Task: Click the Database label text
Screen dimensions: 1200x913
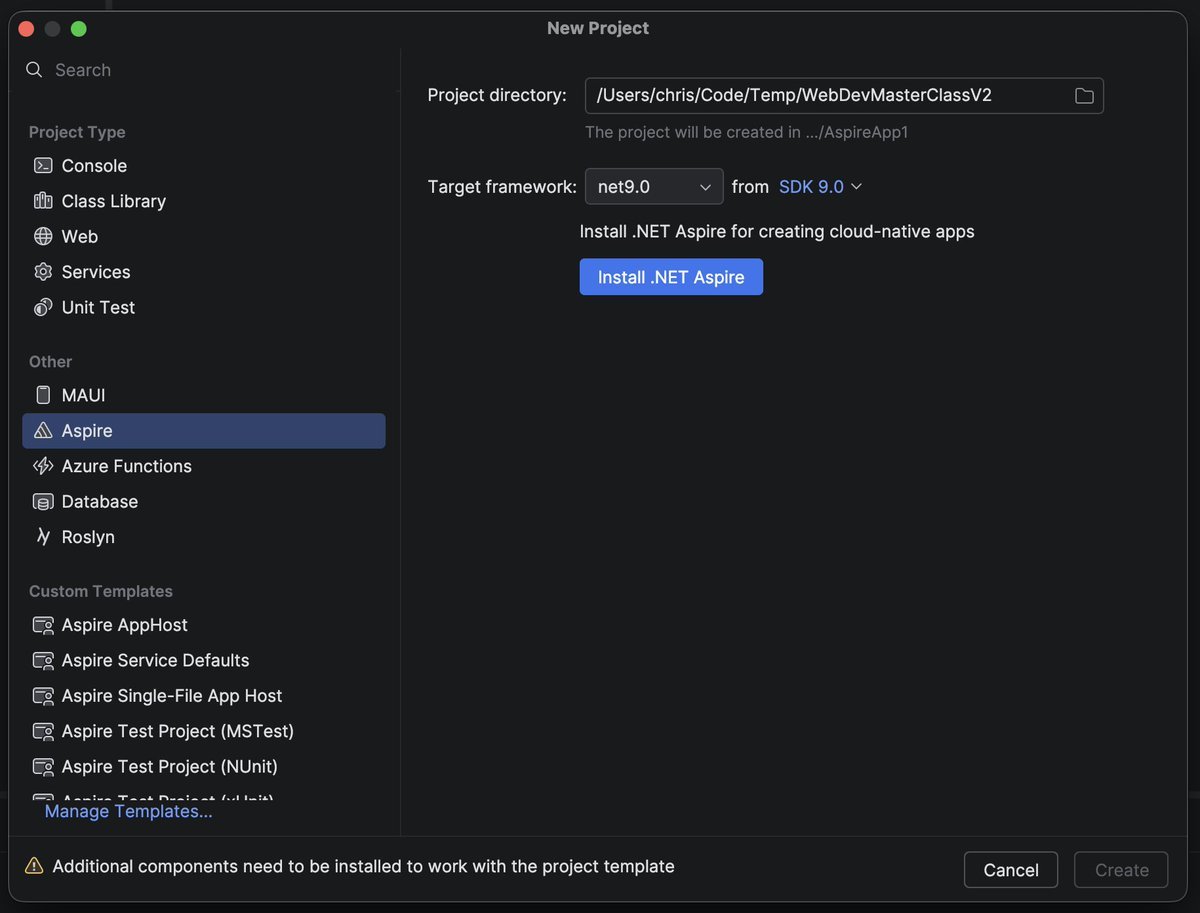Action: pyautogui.click(x=100, y=502)
